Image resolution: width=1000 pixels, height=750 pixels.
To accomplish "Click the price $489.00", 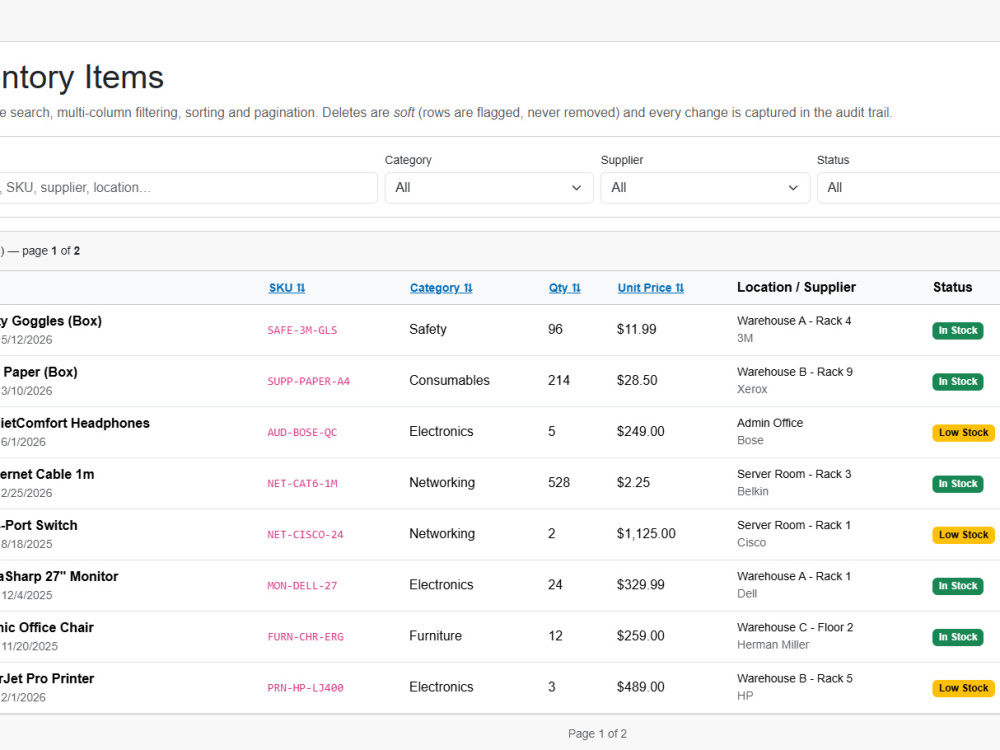I will click(x=640, y=687).
